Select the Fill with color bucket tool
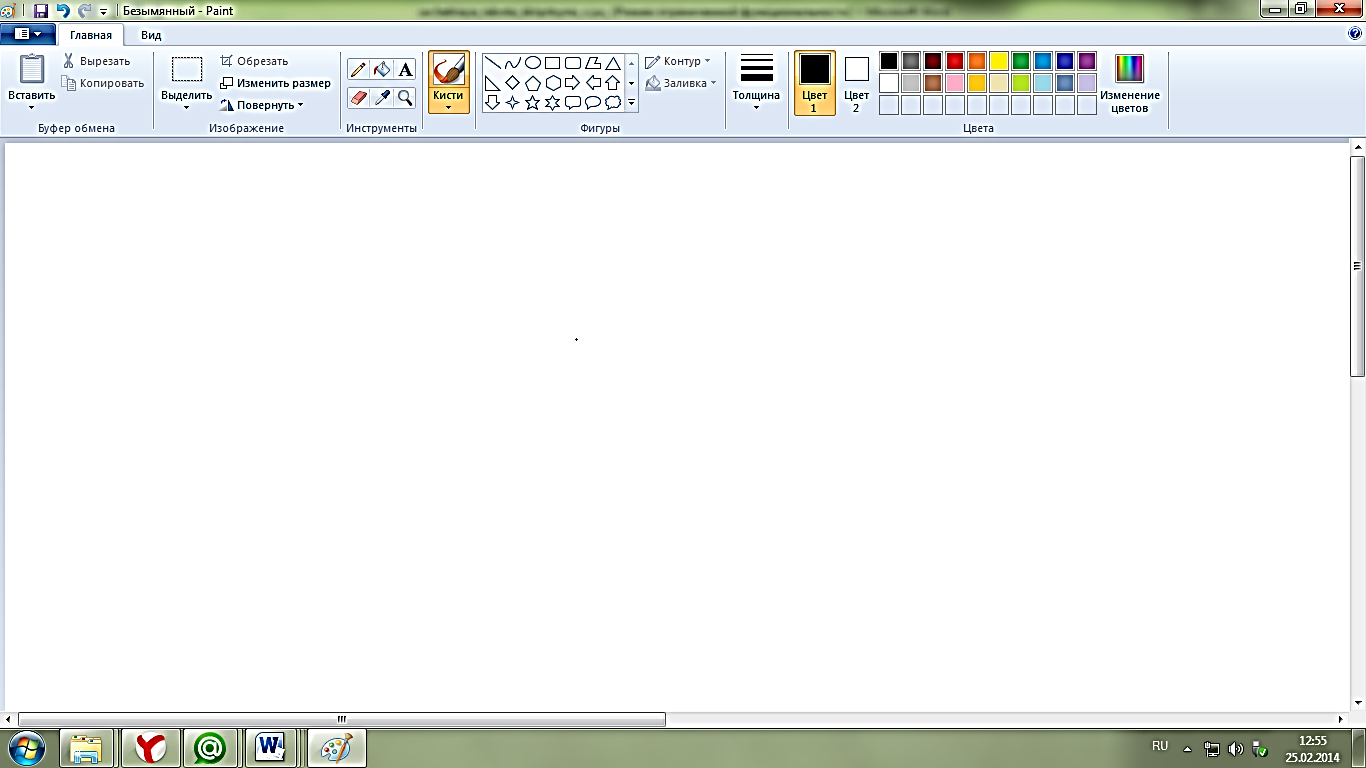 382,70
